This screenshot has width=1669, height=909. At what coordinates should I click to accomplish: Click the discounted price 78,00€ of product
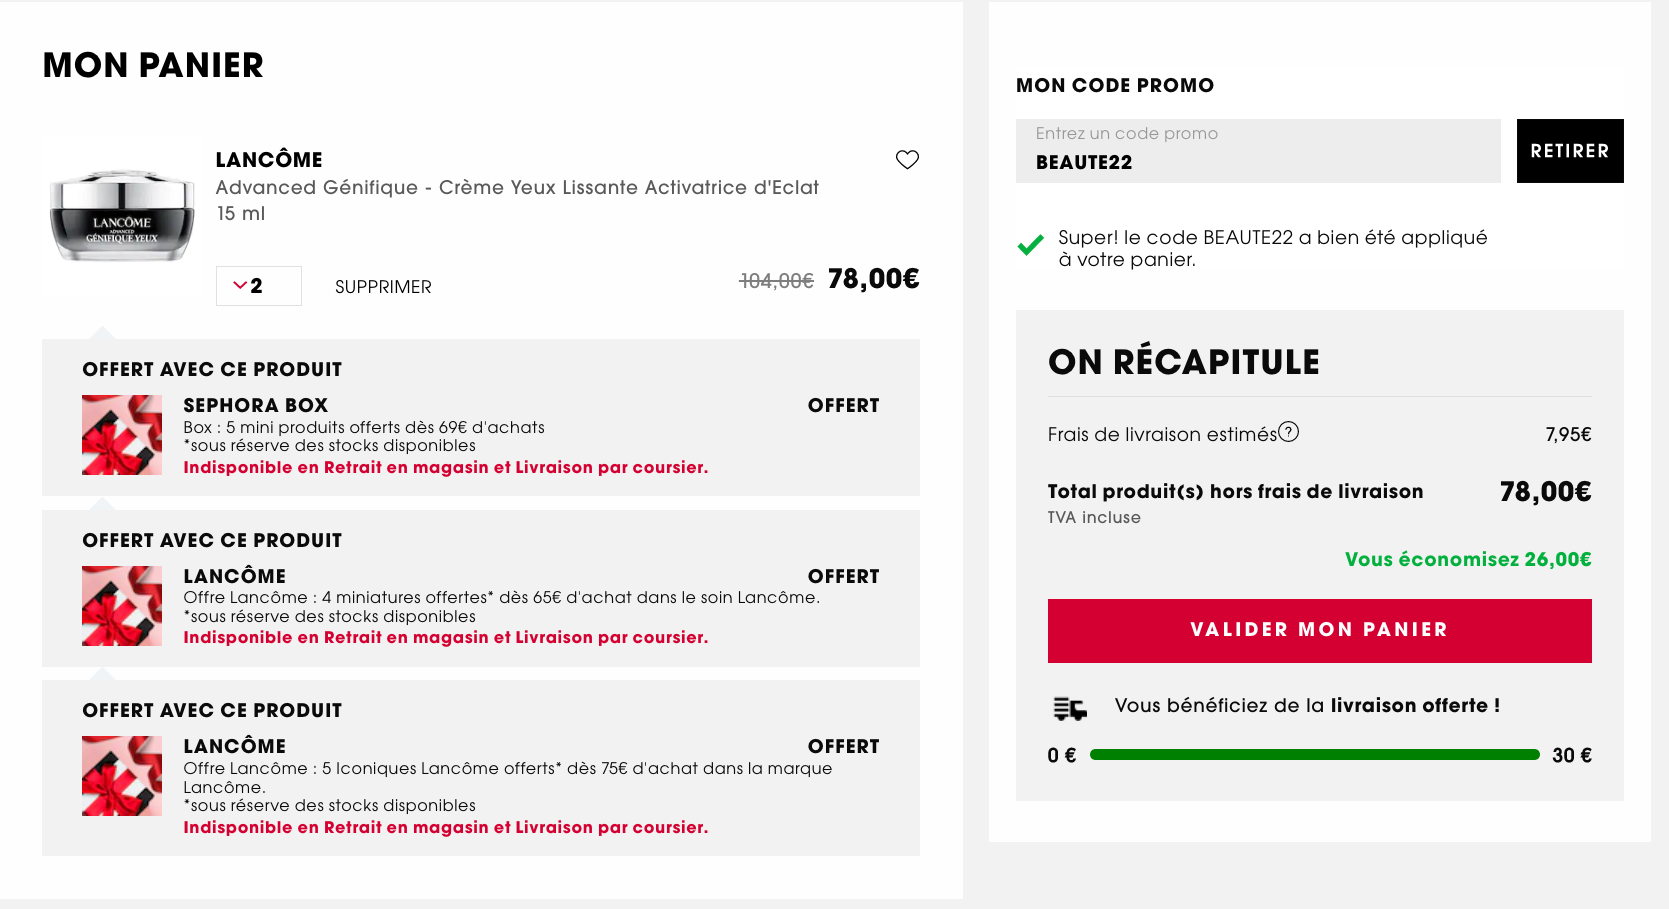coord(874,279)
